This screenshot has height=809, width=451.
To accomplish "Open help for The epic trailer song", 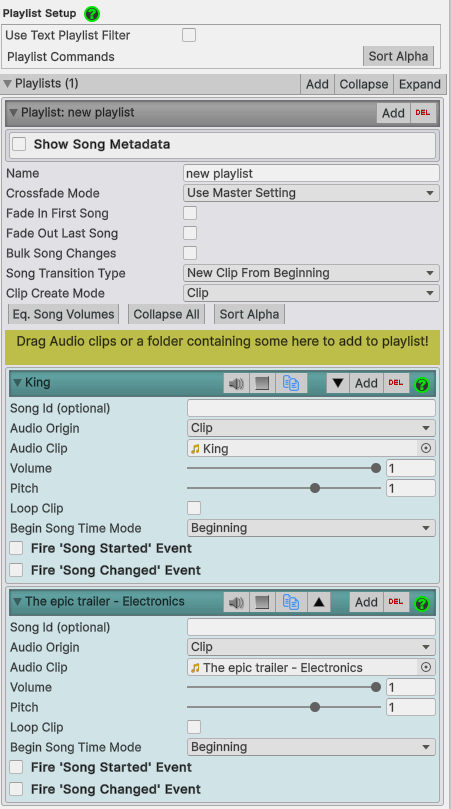I will tap(422, 603).
